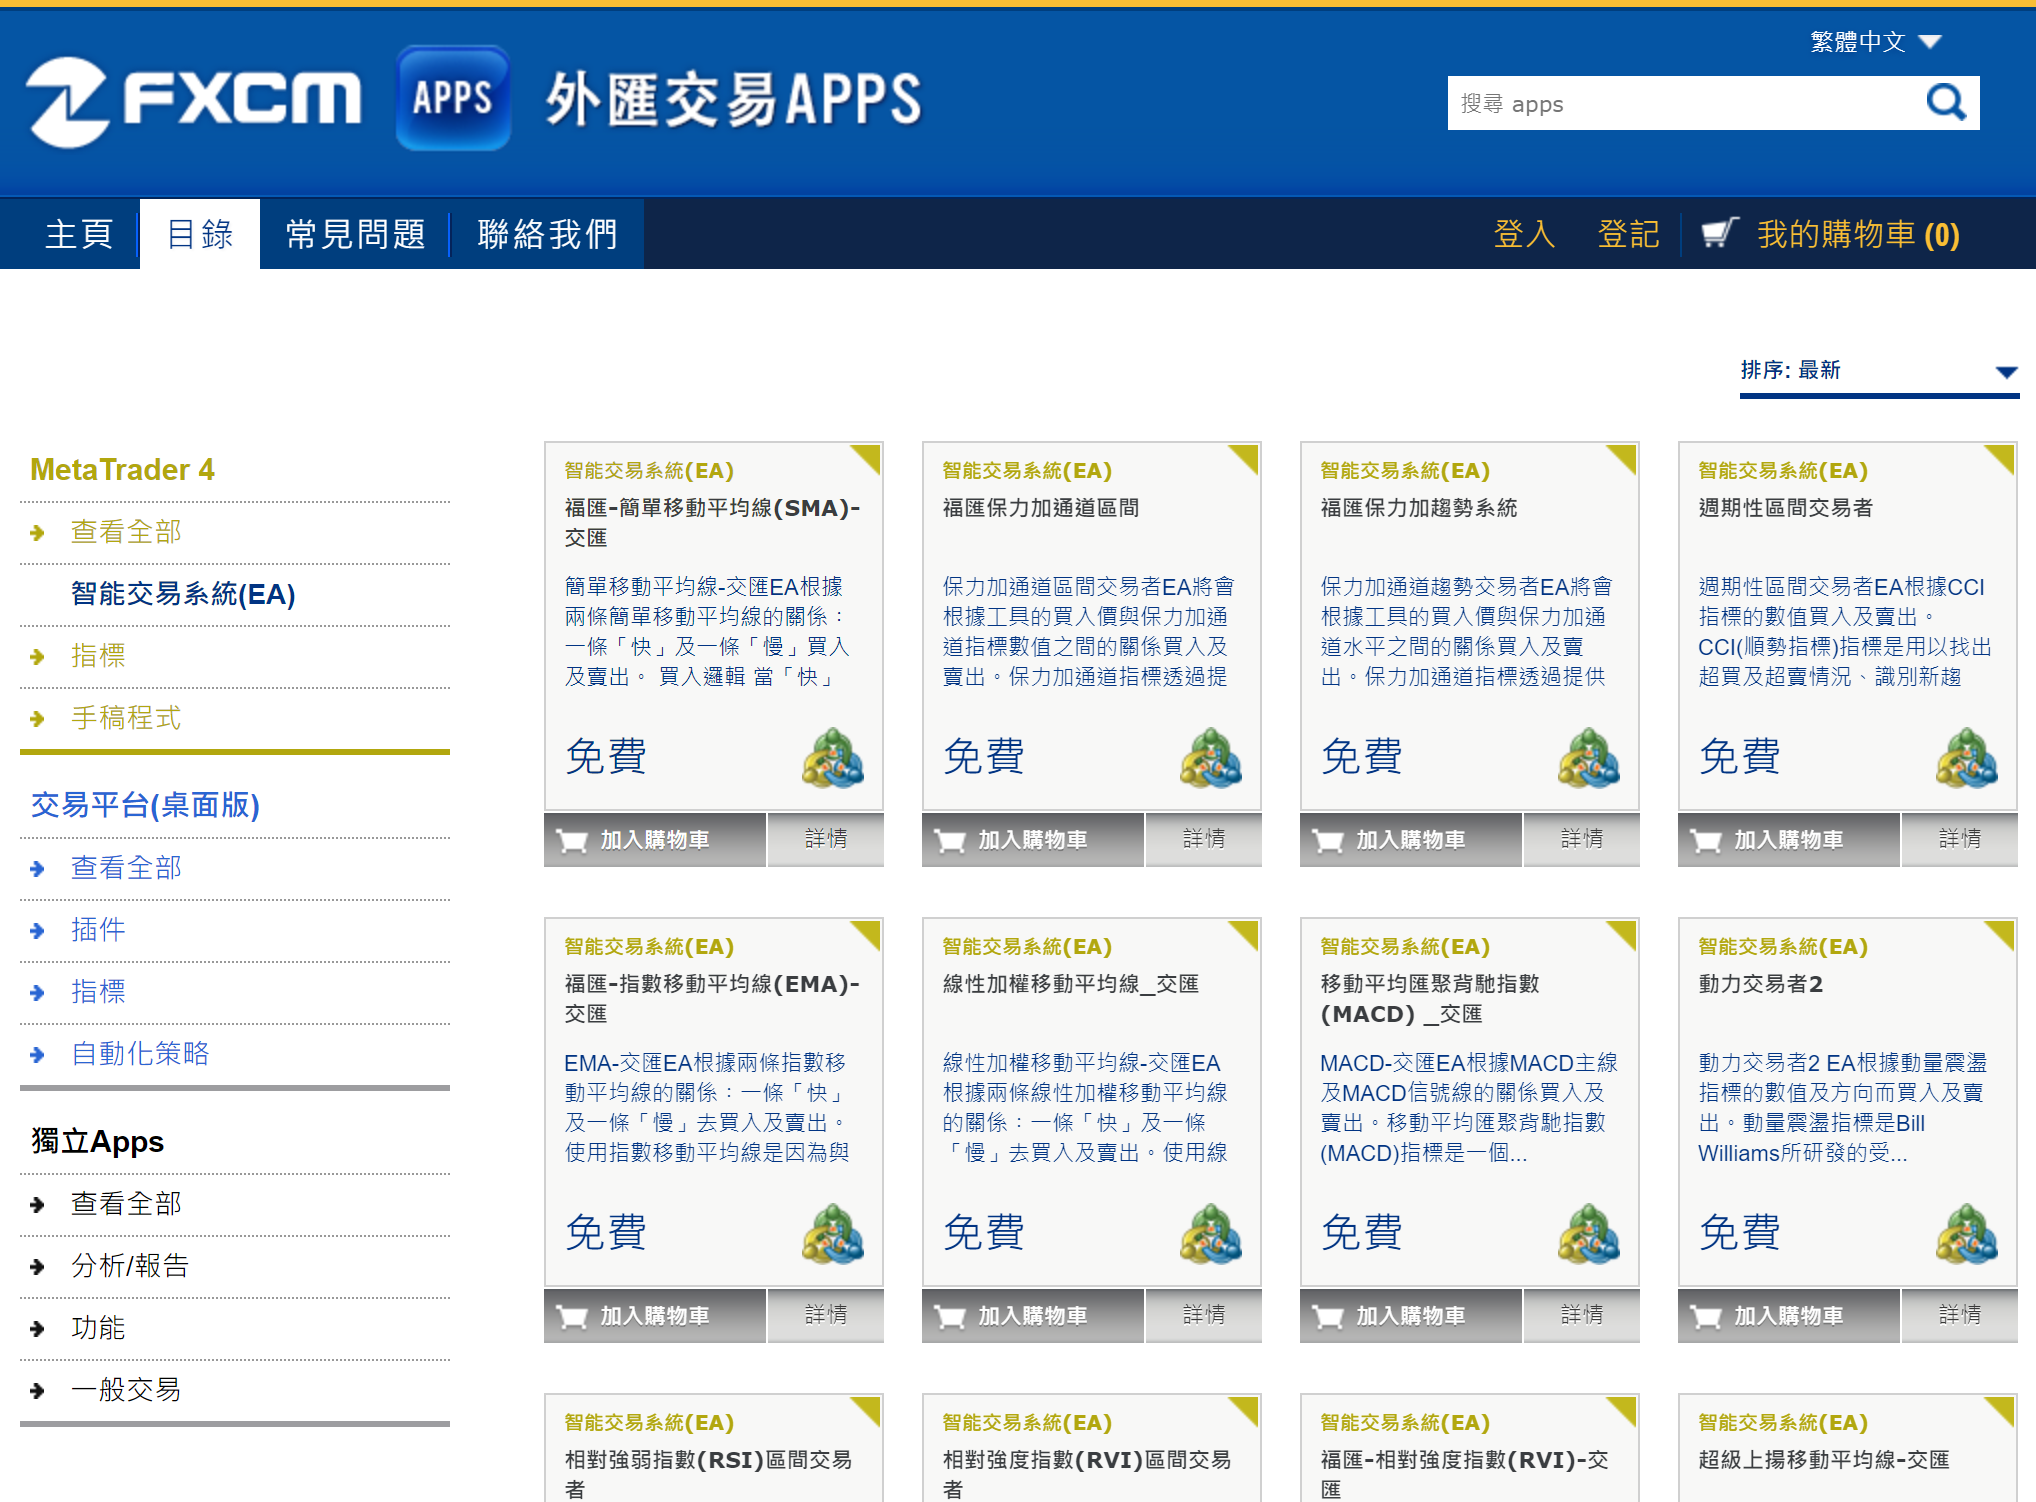Image resolution: width=2036 pixels, height=1502 pixels.
Task: Select 手稿程式 in sidebar
Action: pyautogui.click(x=126, y=718)
